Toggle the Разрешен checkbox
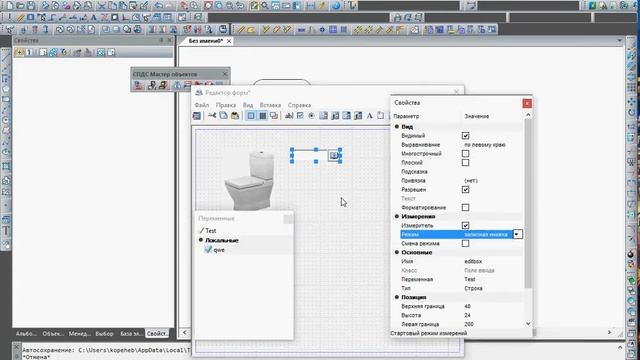640x360 pixels. (465, 189)
